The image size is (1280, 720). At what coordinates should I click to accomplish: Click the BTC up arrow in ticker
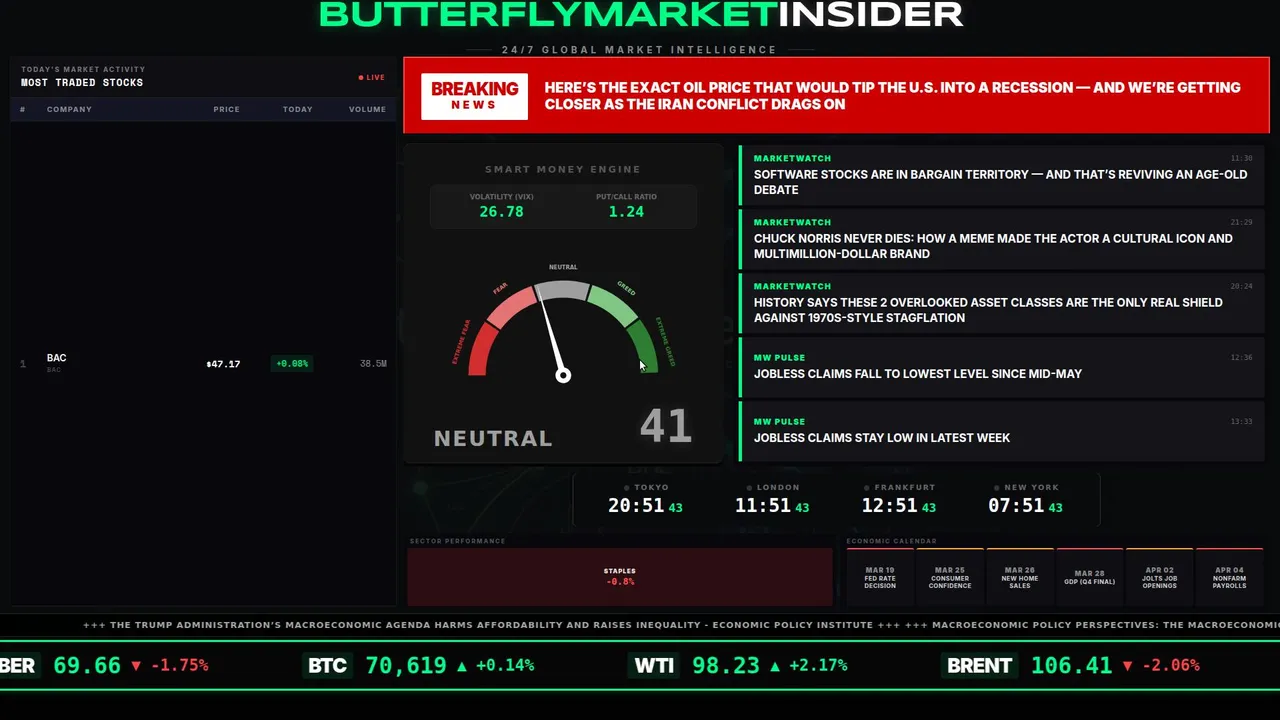click(461, 665)
